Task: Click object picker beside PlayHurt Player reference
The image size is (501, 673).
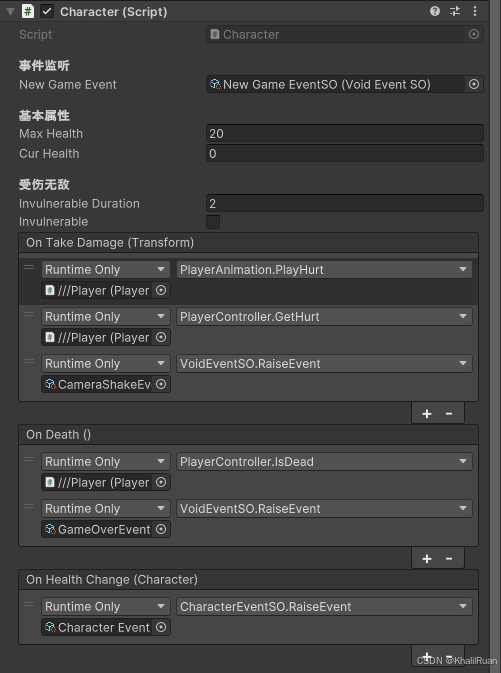Action: point(161,291)
